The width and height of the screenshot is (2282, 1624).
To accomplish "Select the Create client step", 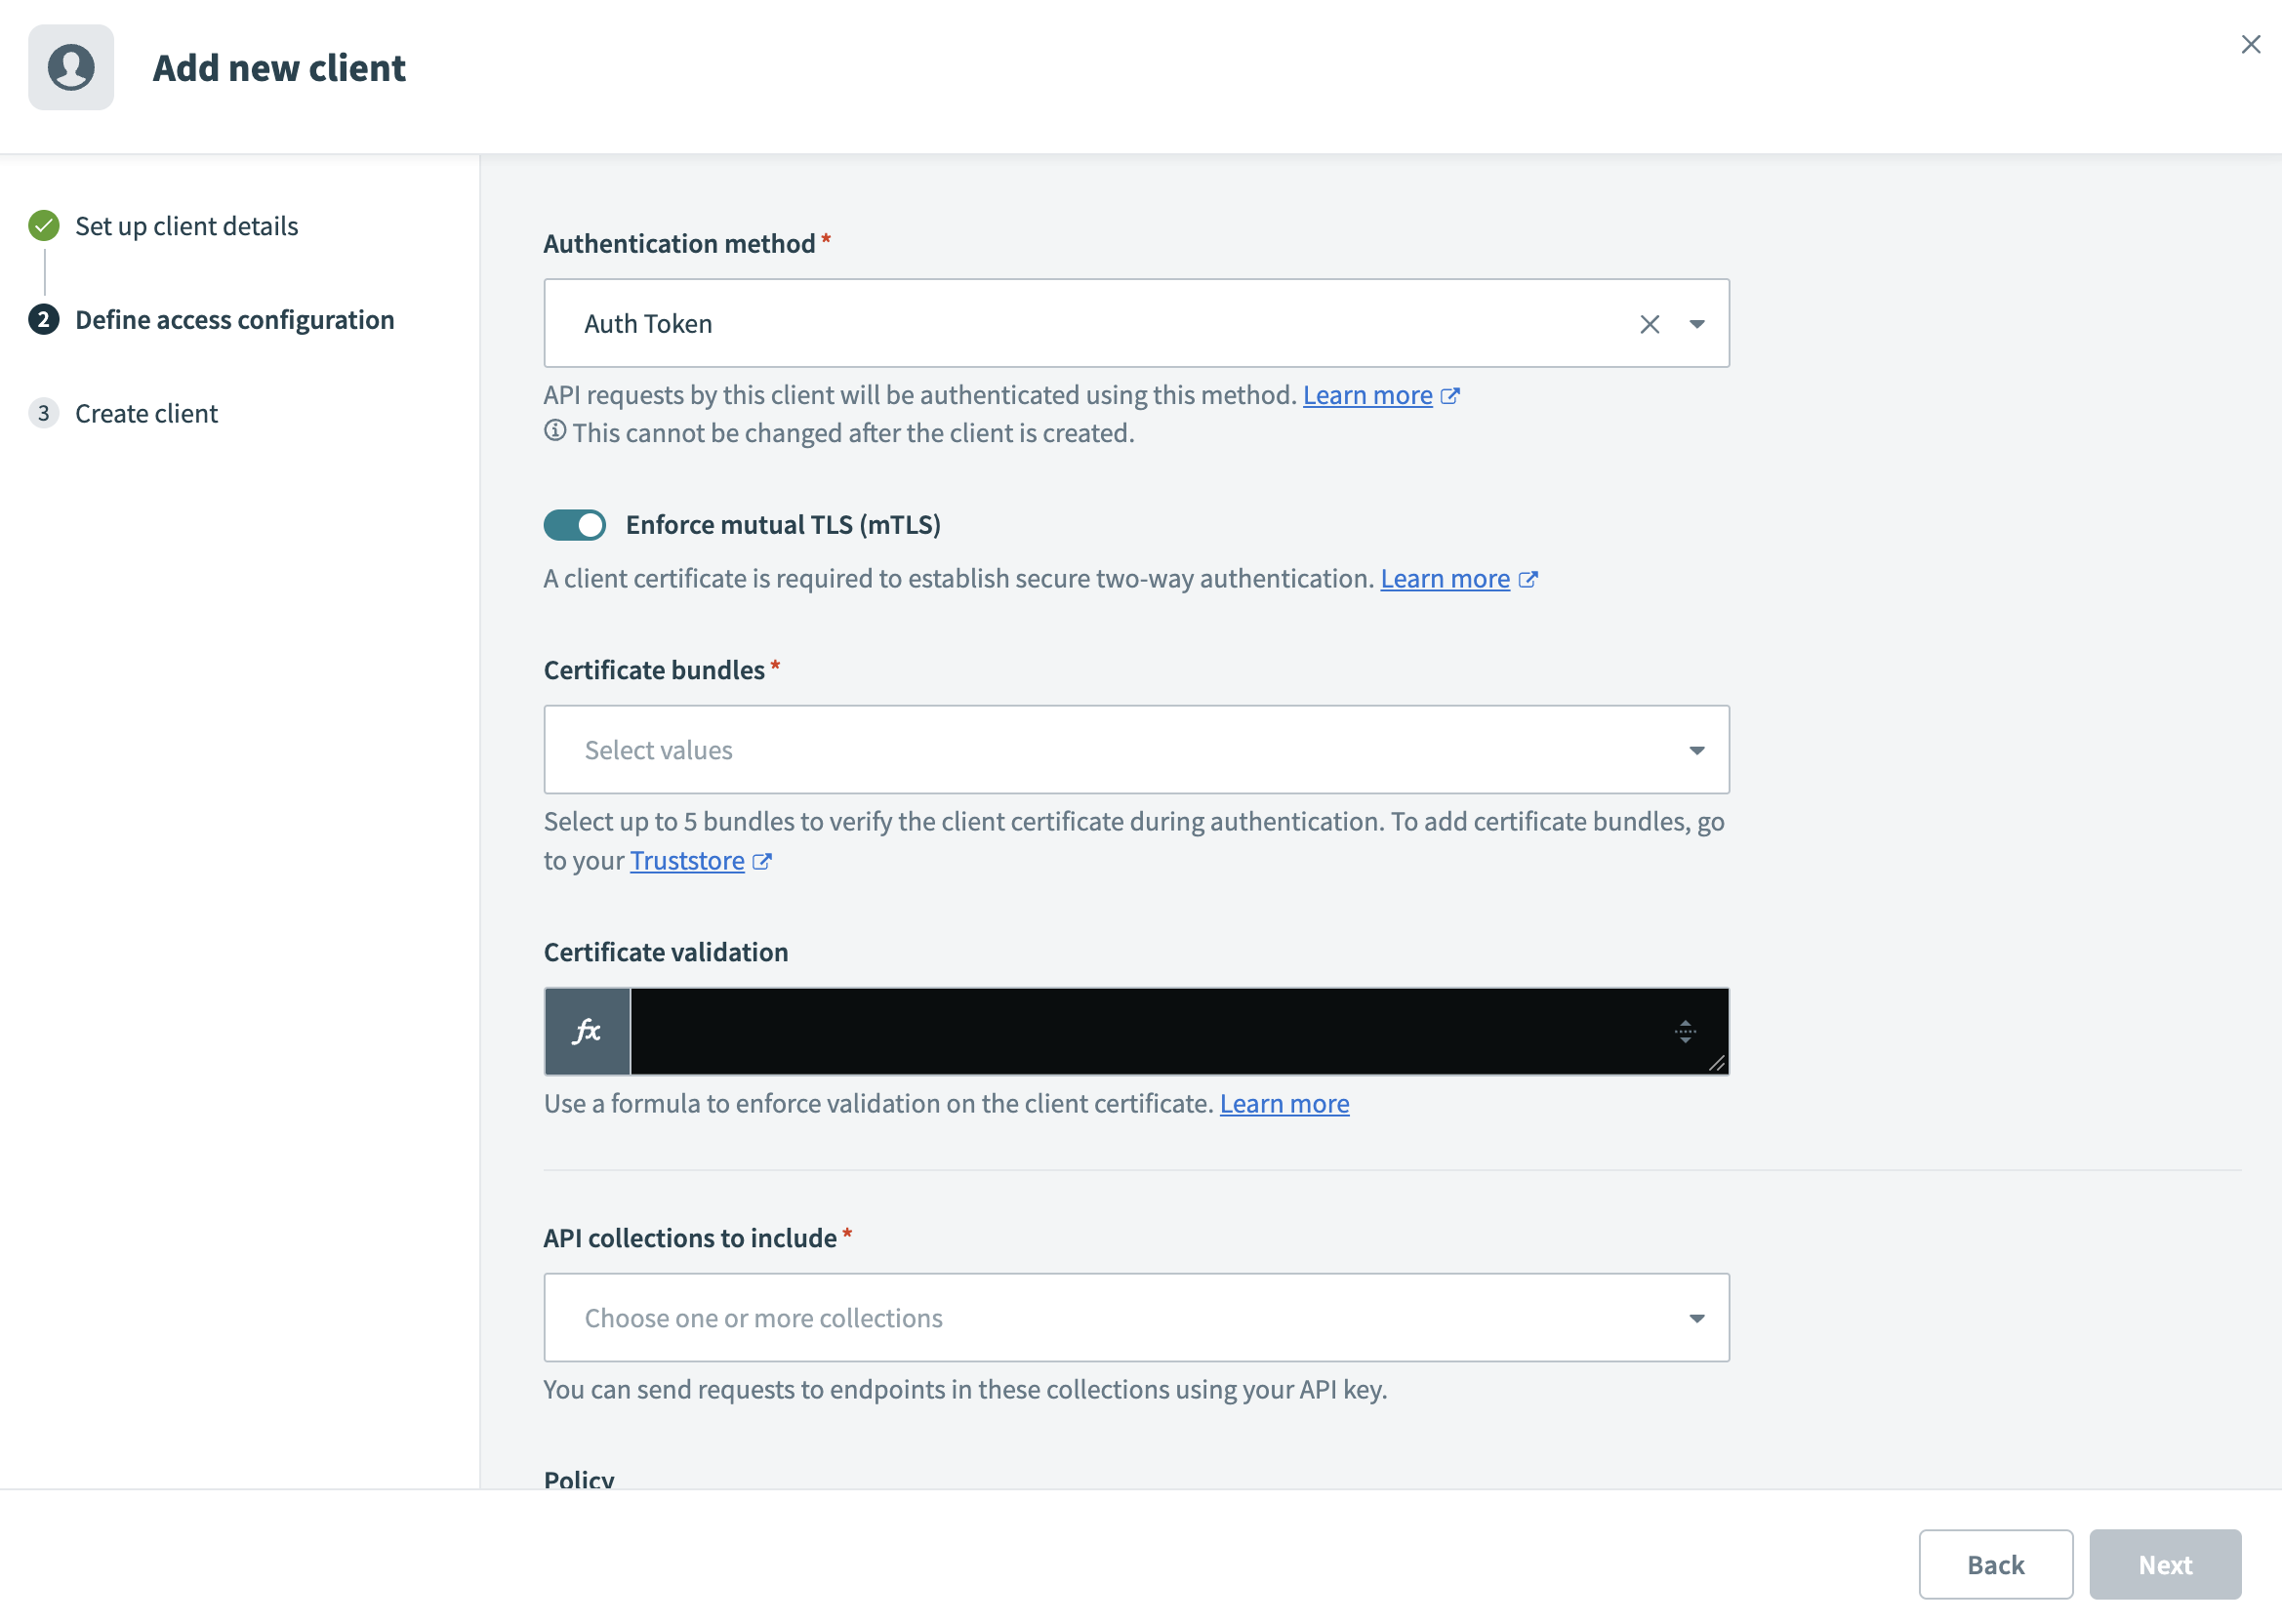I will coord(146,413).
